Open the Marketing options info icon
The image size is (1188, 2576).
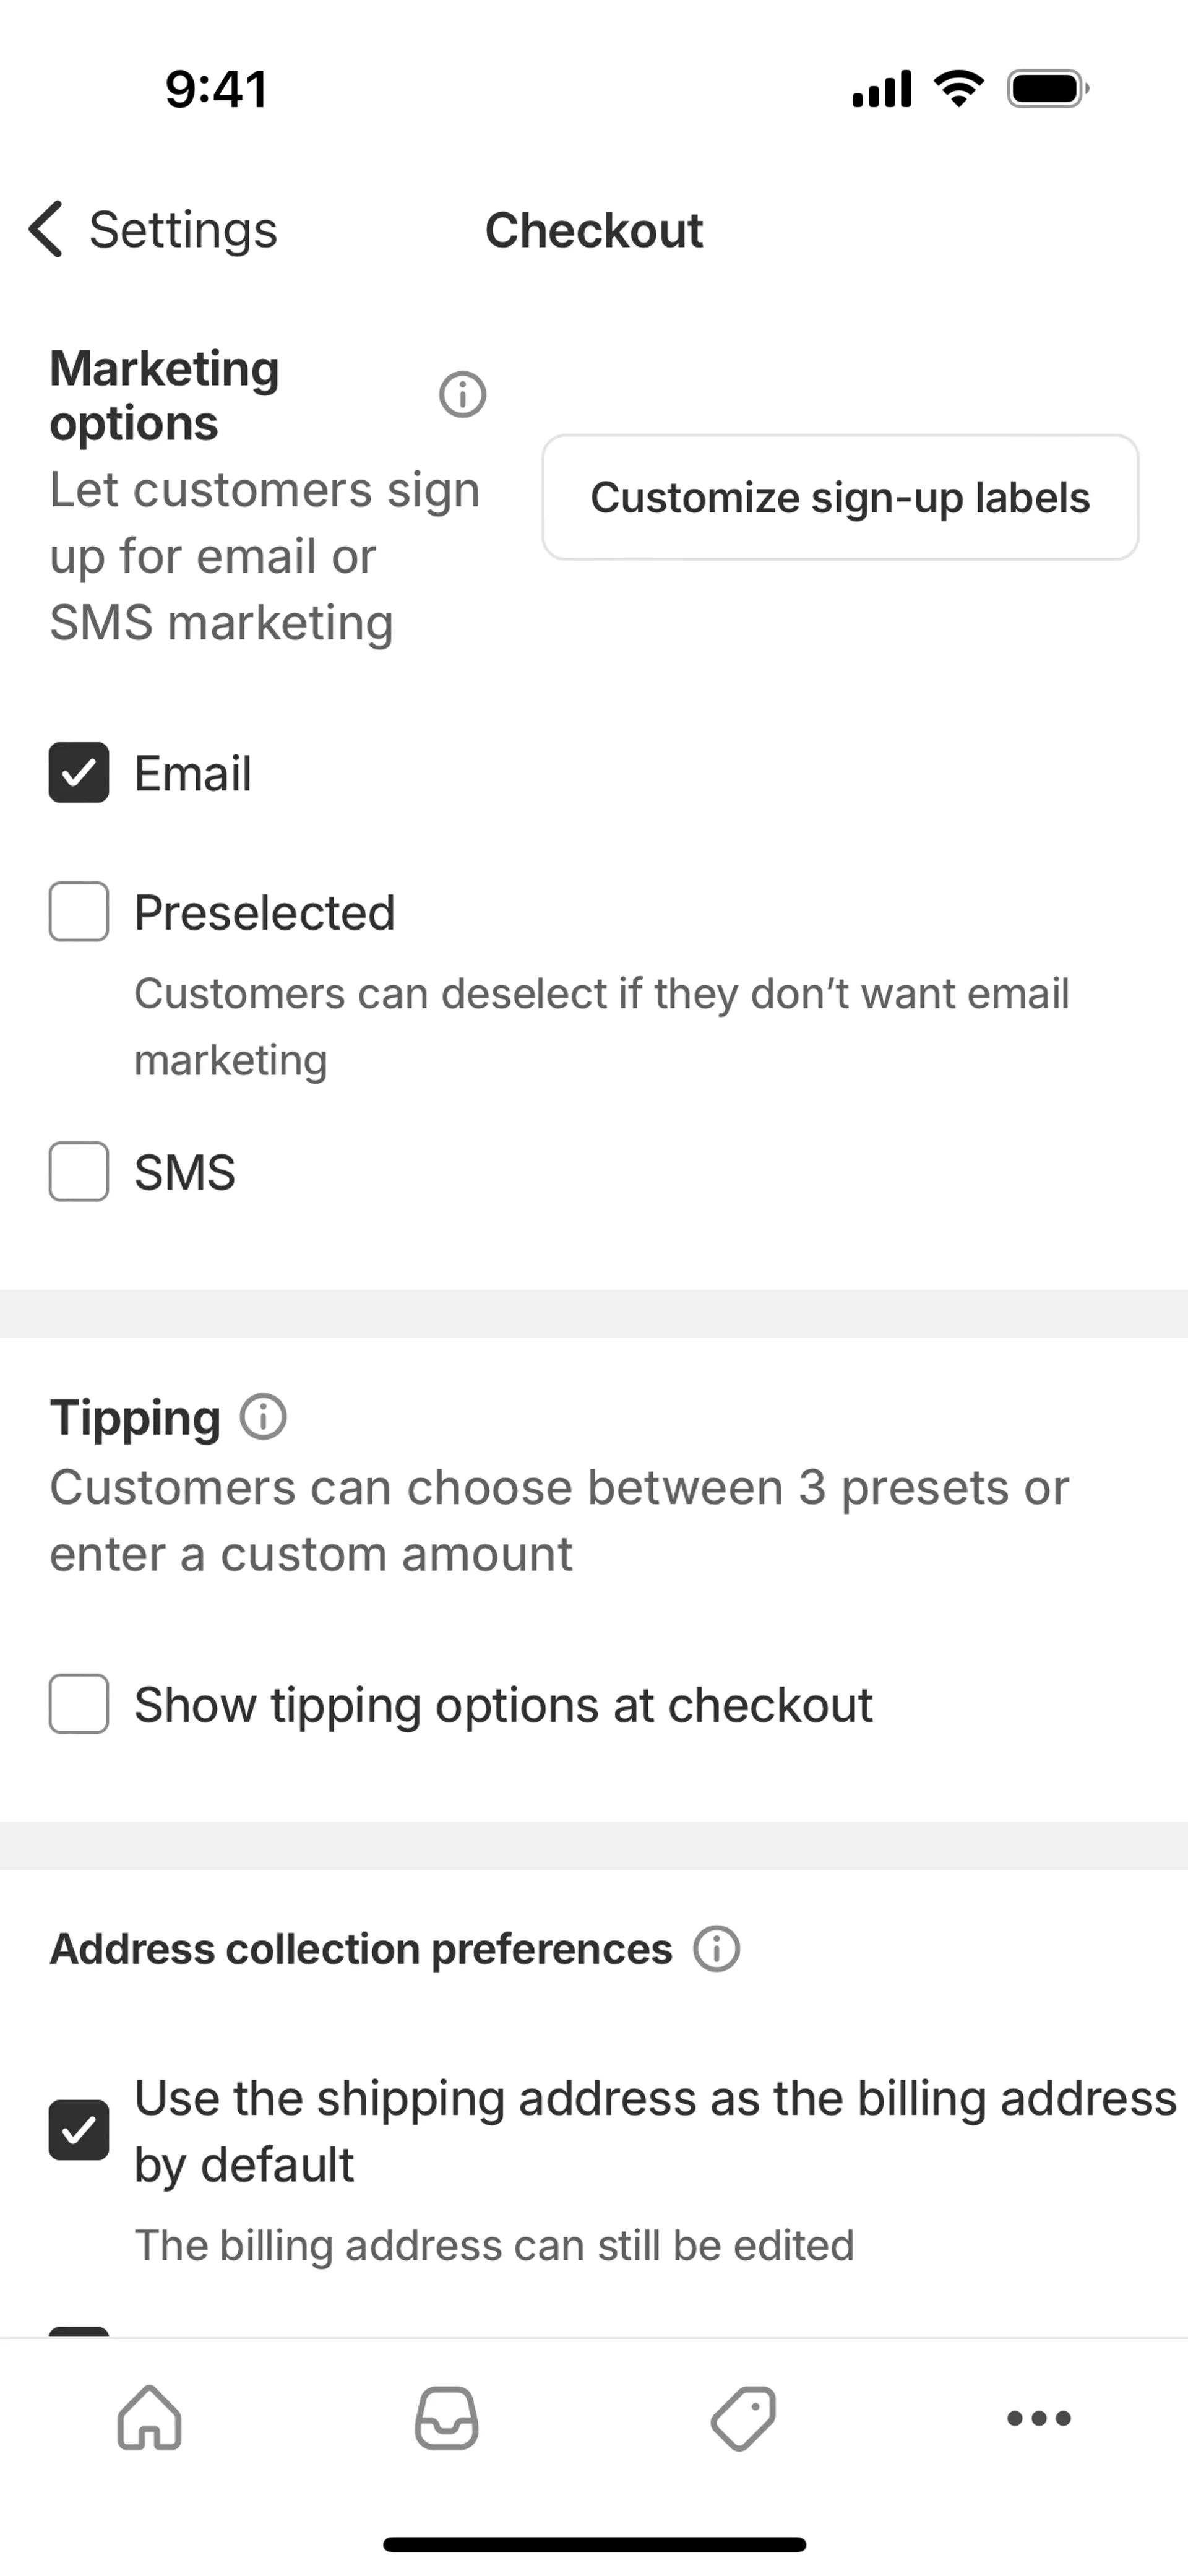[462, 395]
